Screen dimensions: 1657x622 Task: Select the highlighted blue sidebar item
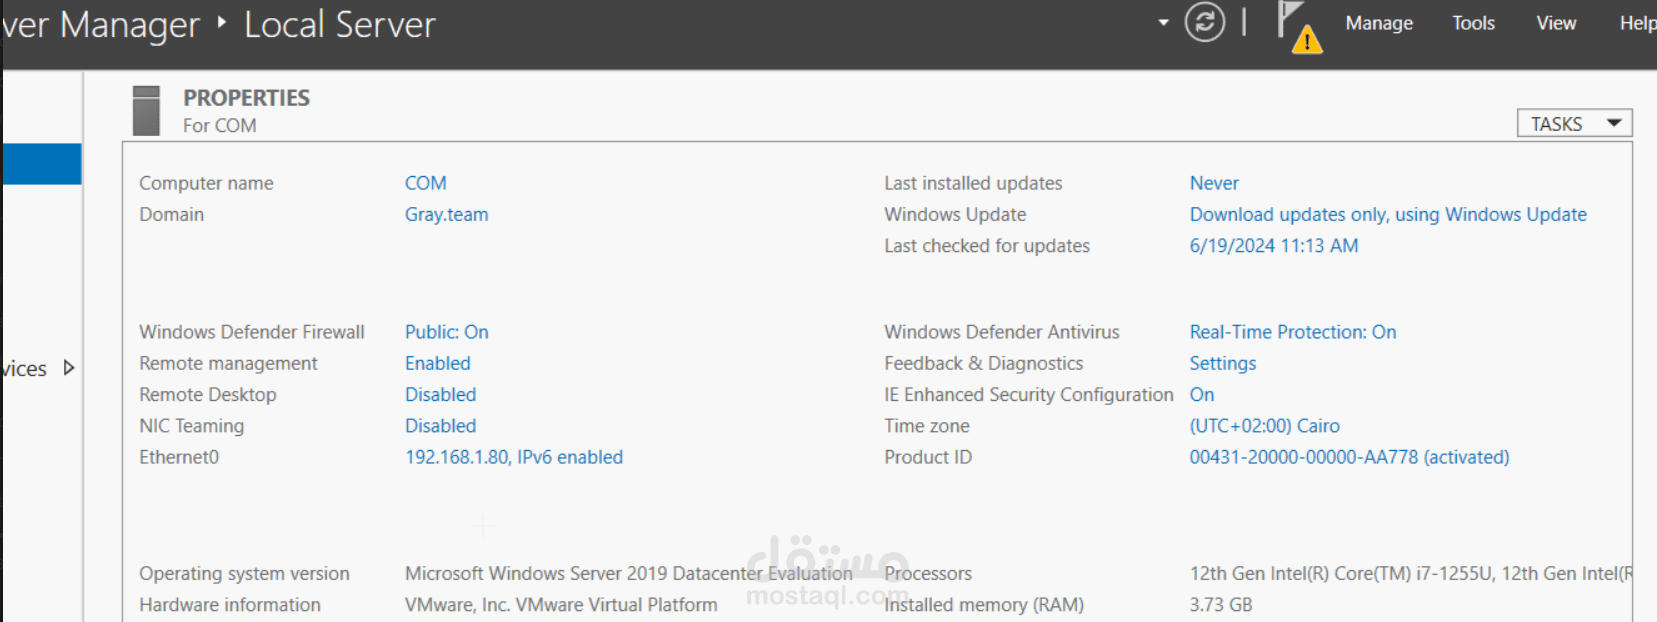pos(42,164)
